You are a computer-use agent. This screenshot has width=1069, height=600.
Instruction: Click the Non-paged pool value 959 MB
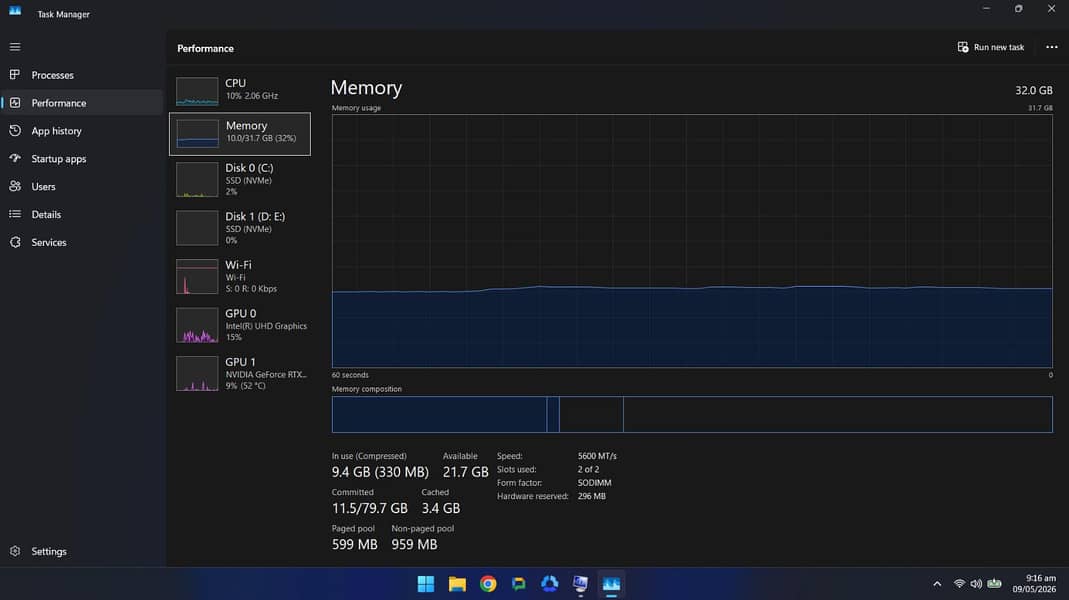(414, 544)
